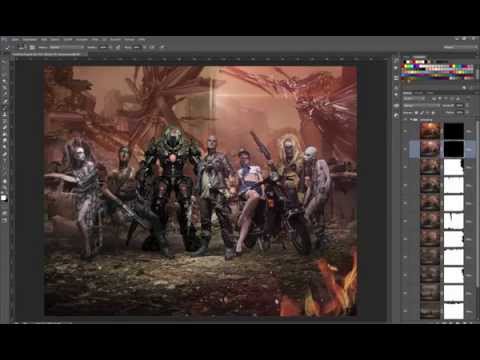Select the Quick Selection tool
The width and height of the screenshot is (480, 360).
(5, 82)
